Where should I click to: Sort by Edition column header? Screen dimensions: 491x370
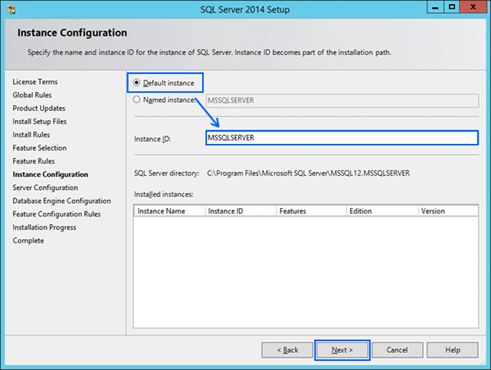[382, 211]
